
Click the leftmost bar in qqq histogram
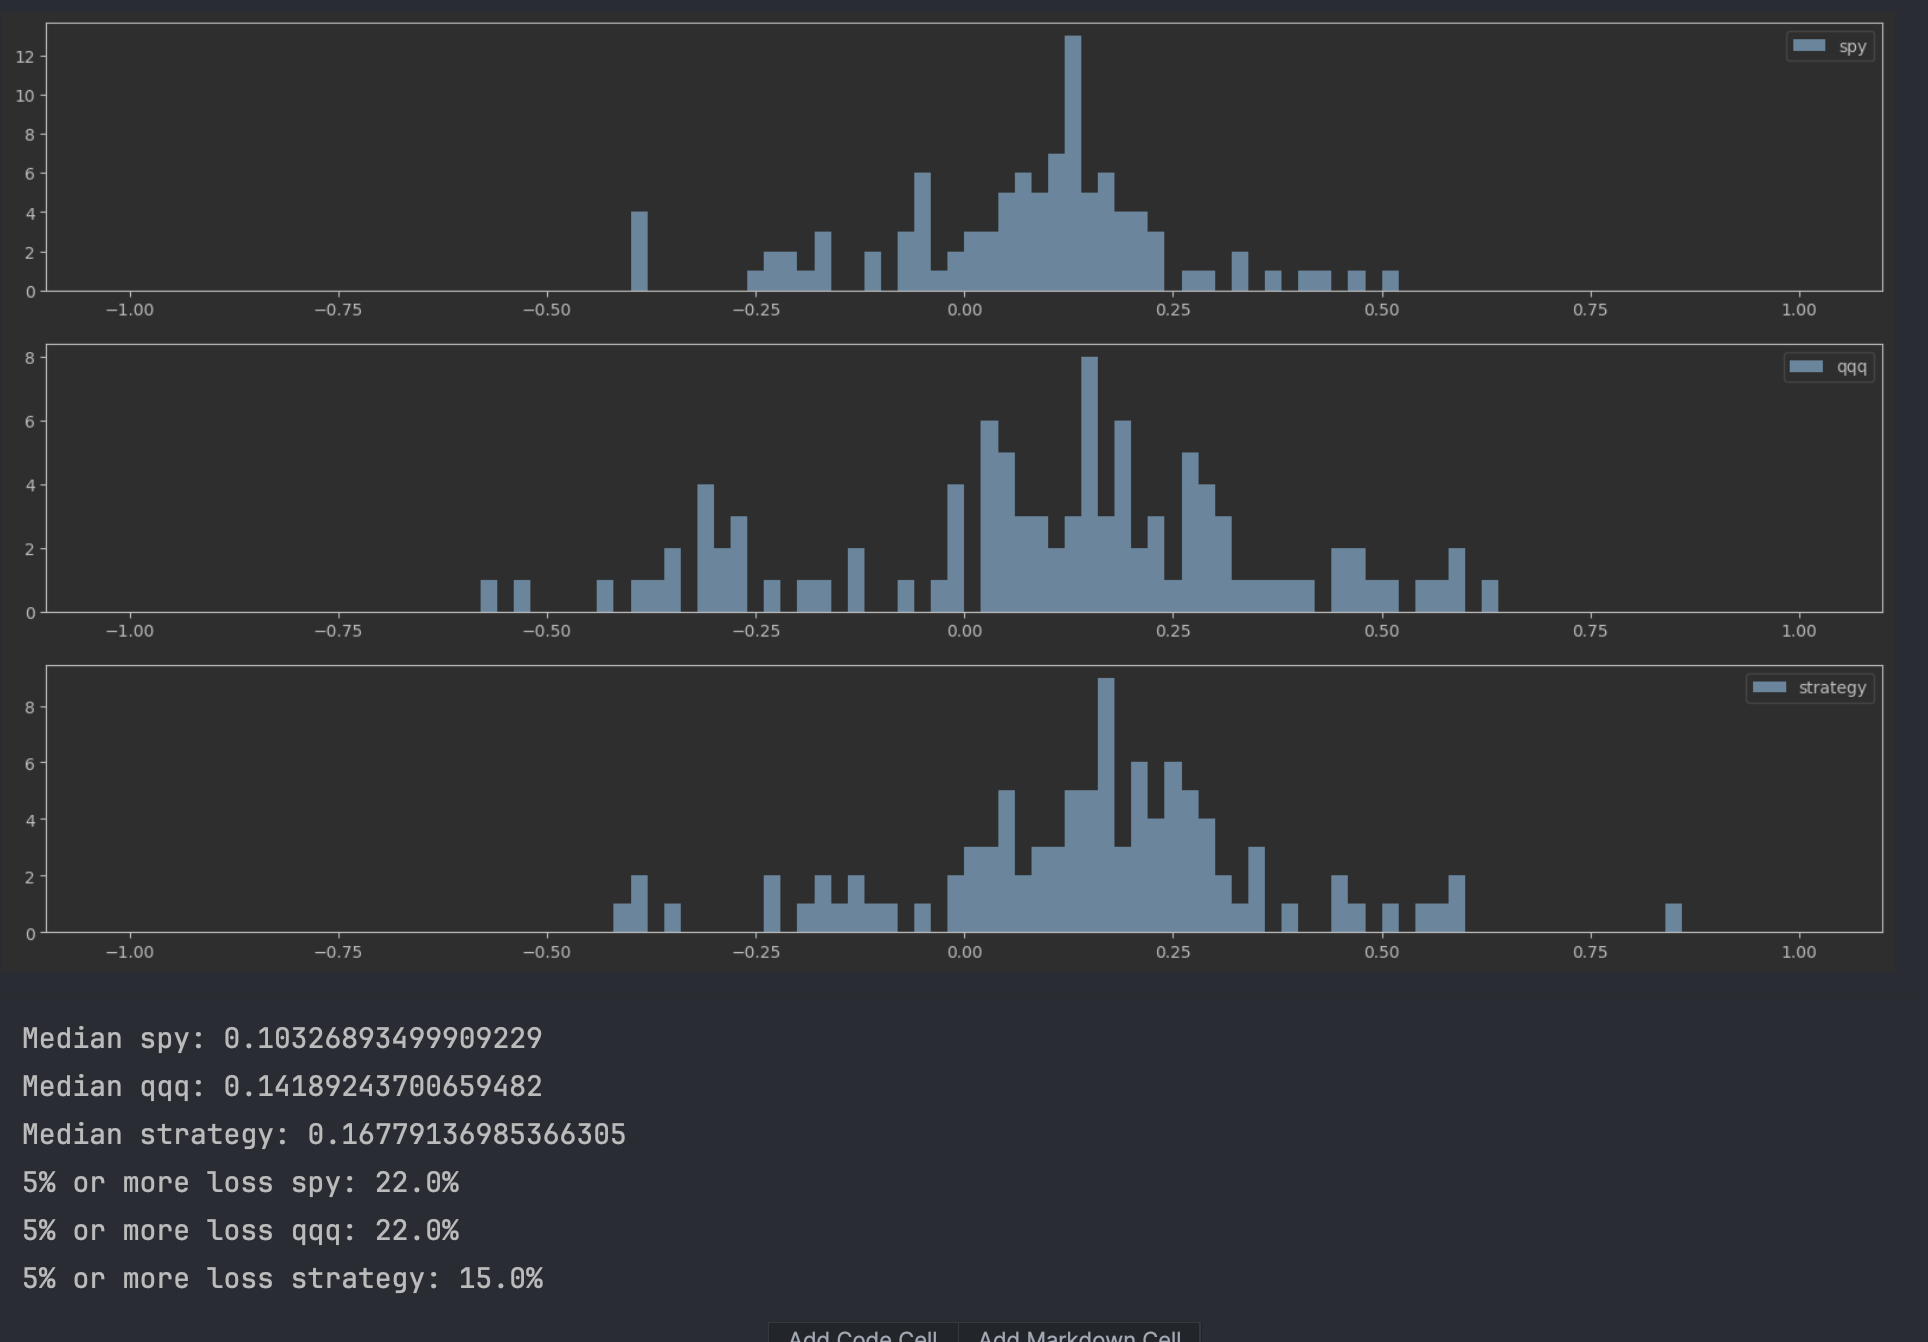[x=489, y=597]
